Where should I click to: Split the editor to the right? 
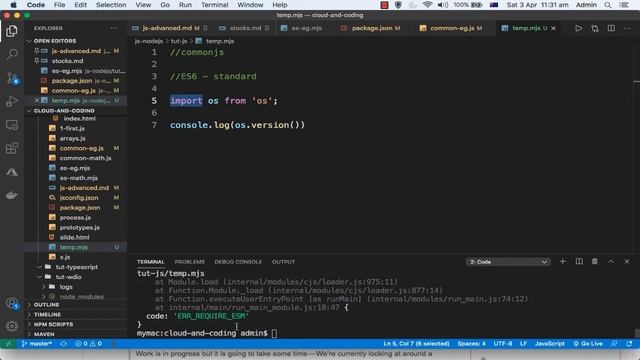[x=611, y=28]
